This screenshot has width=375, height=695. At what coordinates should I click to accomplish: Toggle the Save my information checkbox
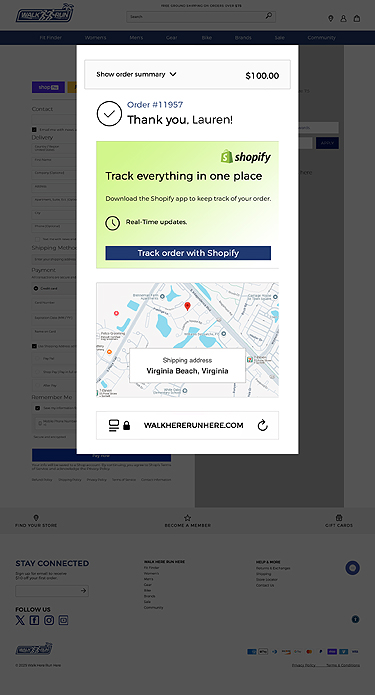(x=38, y=408)
